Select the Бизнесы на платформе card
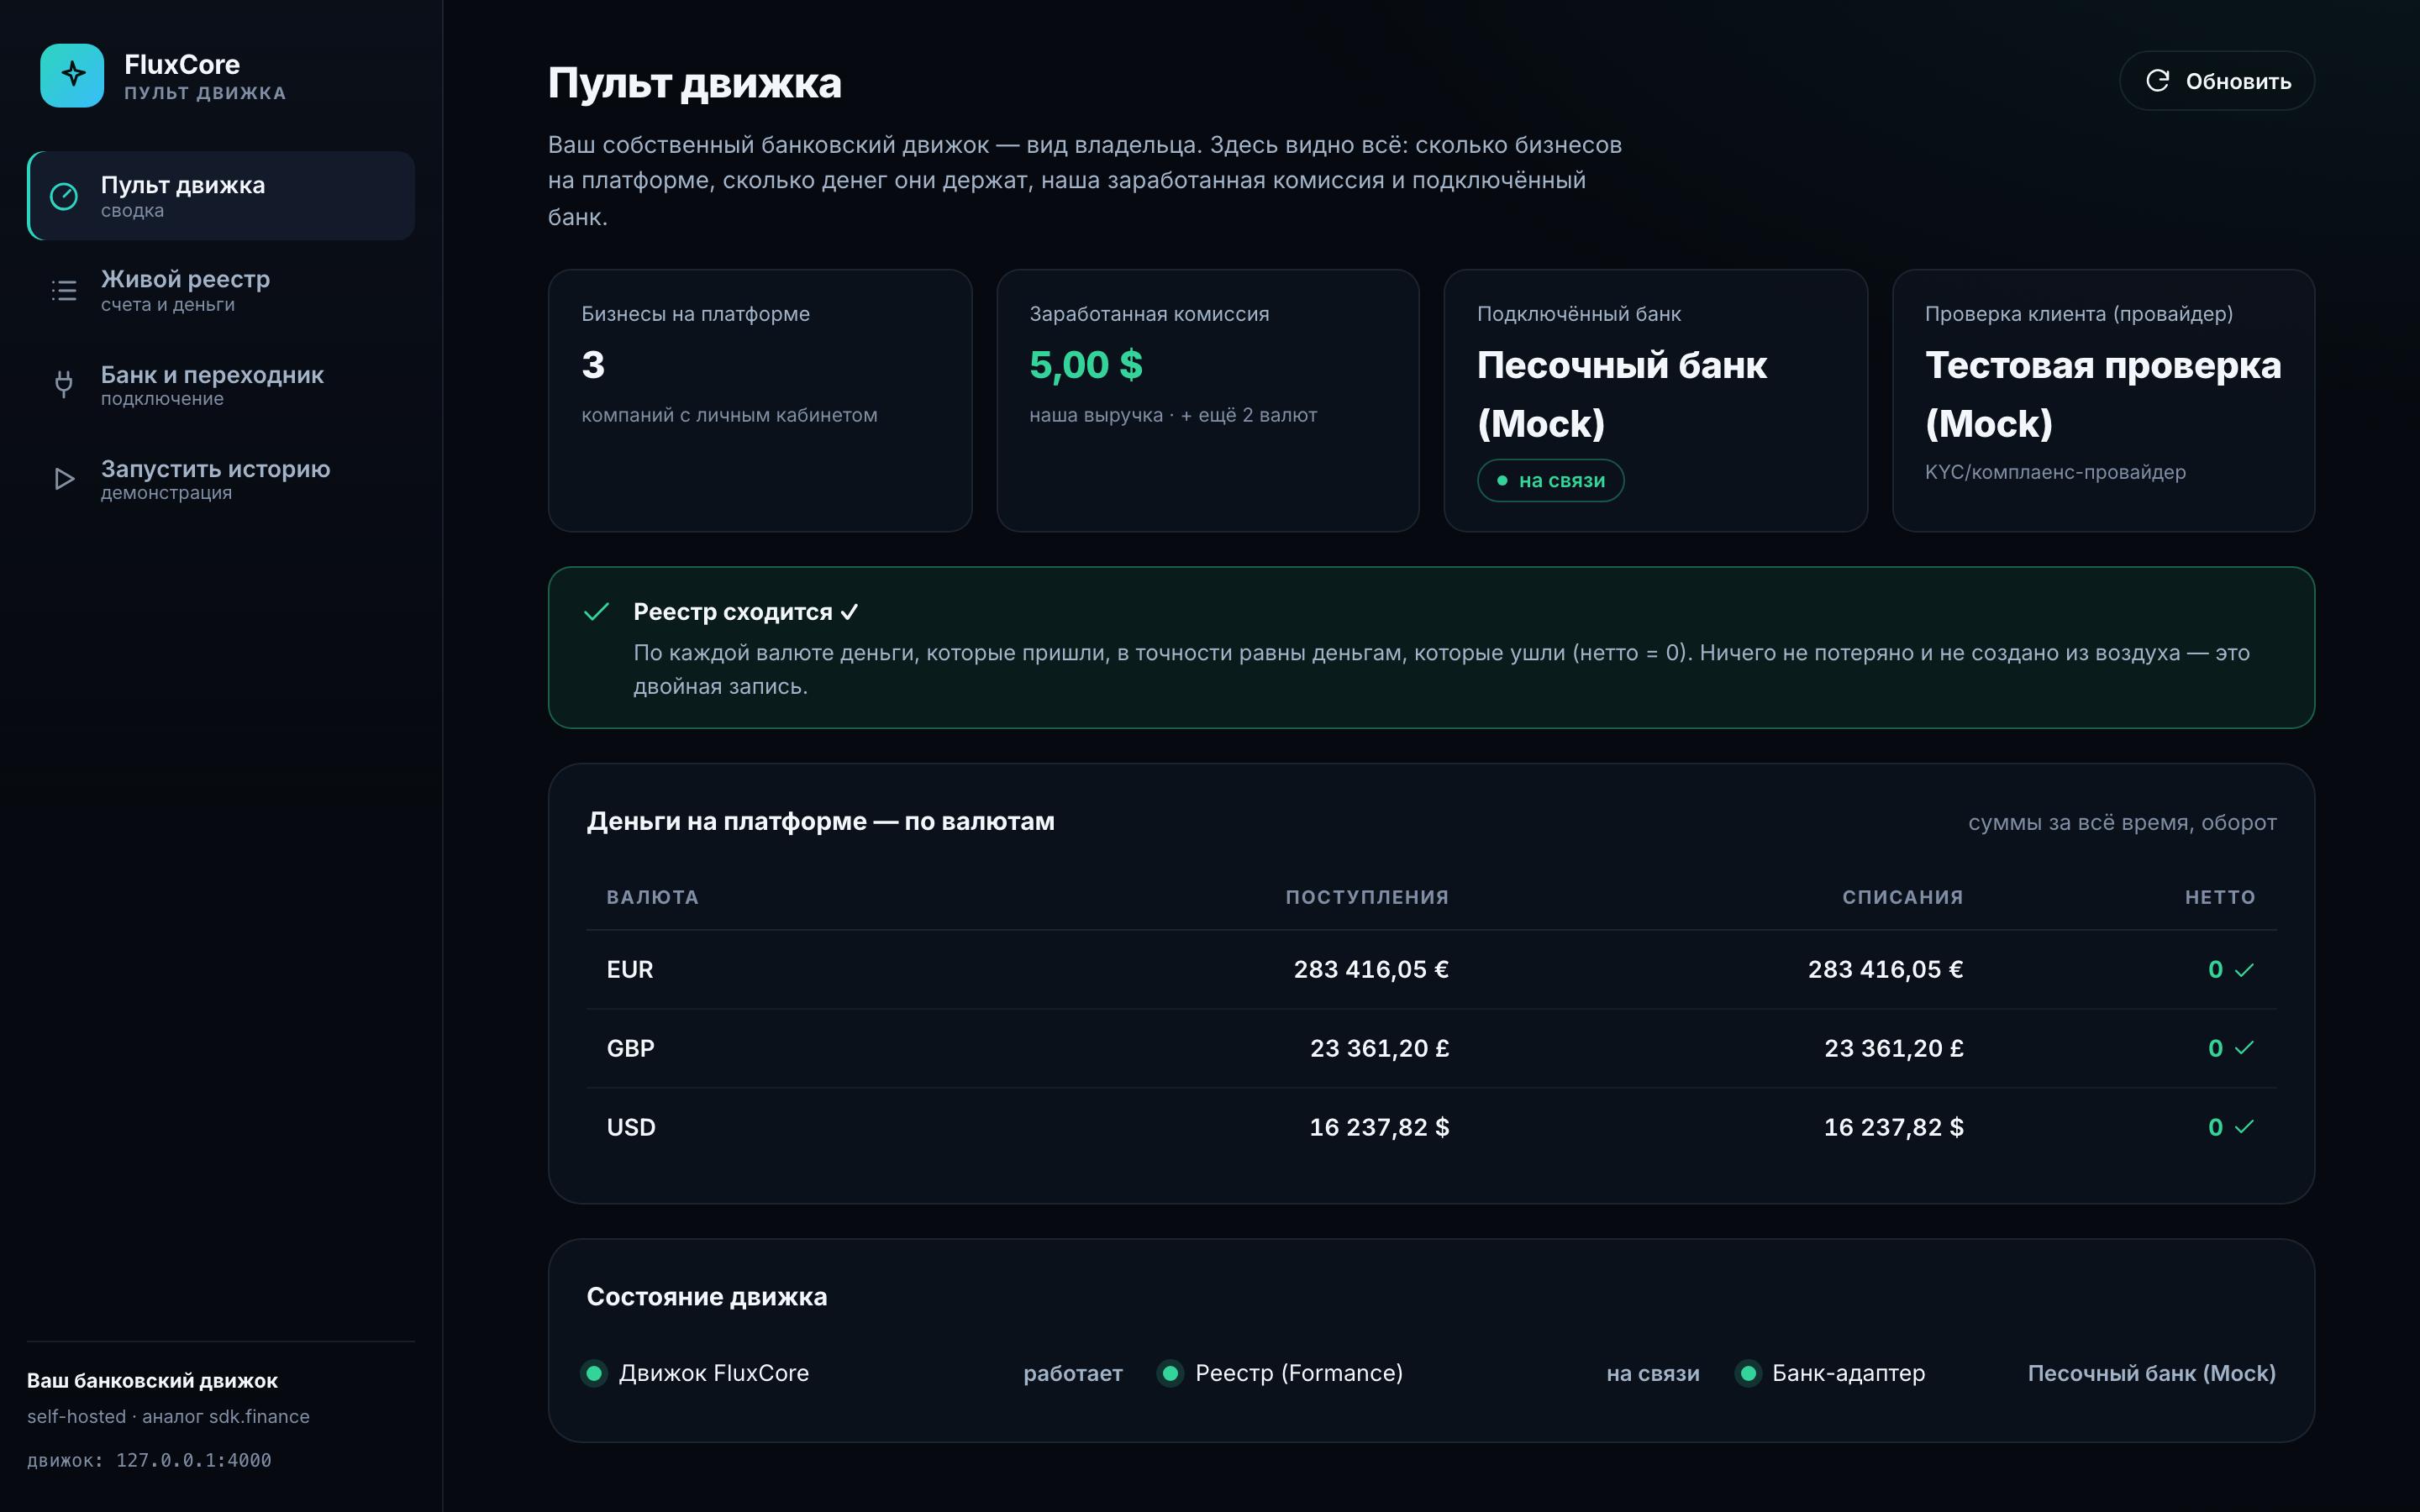 tap(760, 400)
